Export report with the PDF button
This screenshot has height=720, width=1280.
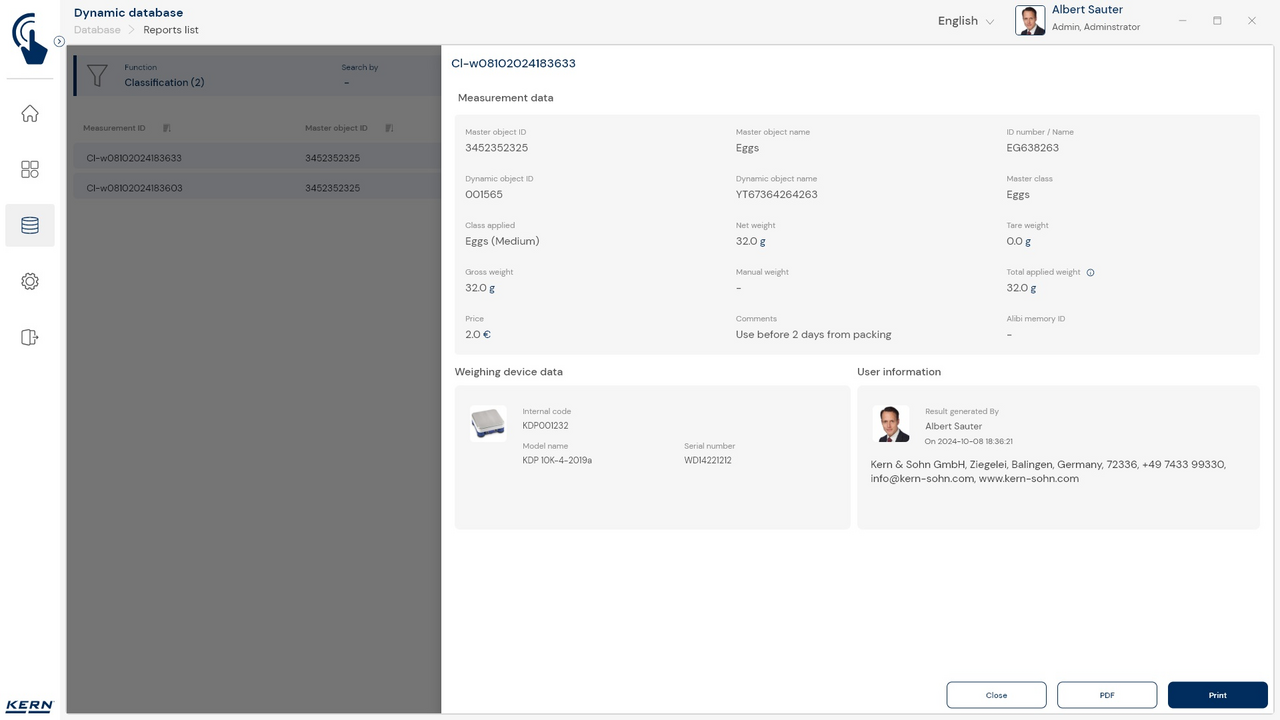point(1106,695)
